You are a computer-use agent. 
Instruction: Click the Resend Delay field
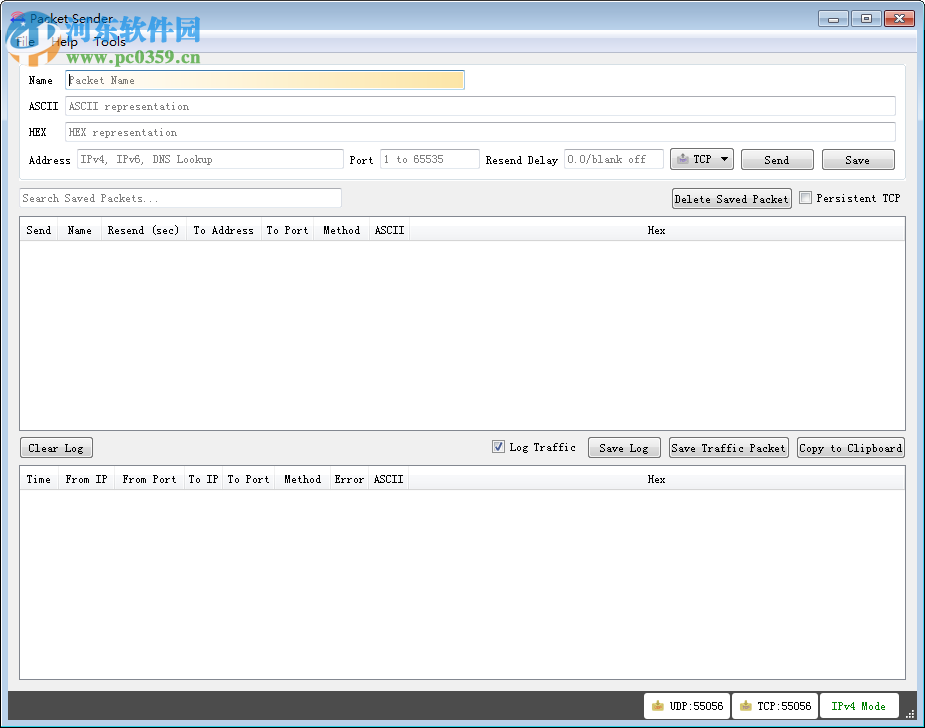click(x=614, y=159)
